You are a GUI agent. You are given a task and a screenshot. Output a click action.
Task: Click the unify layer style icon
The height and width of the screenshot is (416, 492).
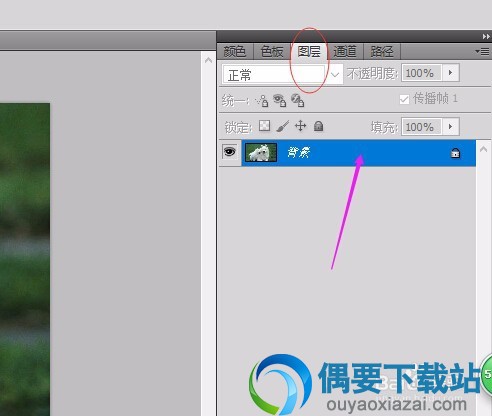[297, 100]
